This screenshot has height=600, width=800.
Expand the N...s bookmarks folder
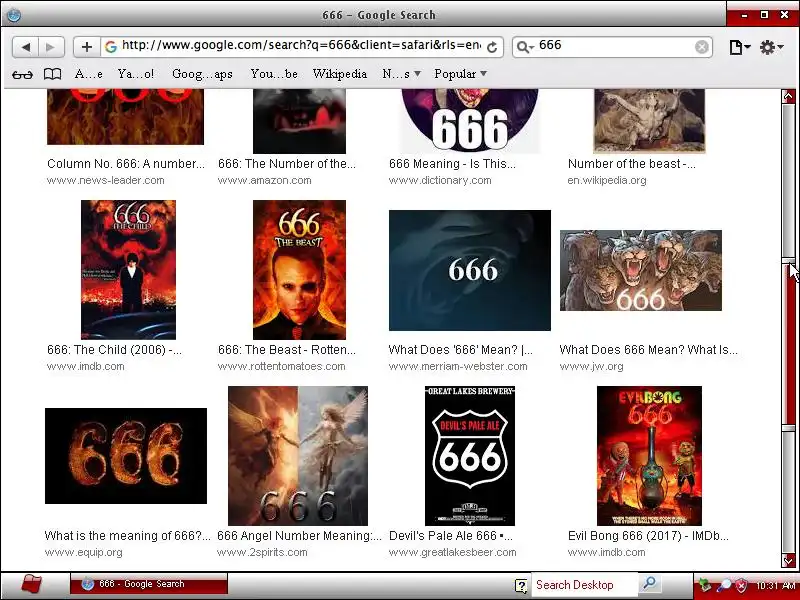(x=402, y=74)
